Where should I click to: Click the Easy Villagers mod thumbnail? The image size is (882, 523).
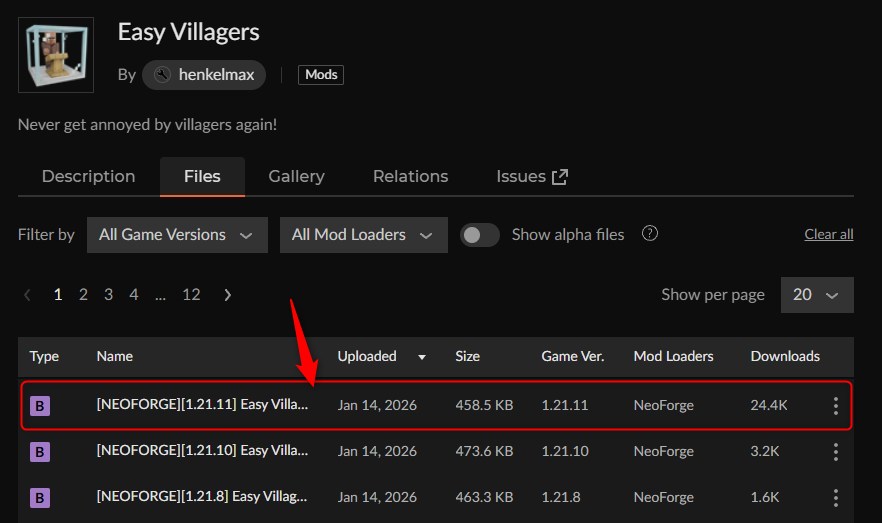pyautogui.click(x=56, y=54)
